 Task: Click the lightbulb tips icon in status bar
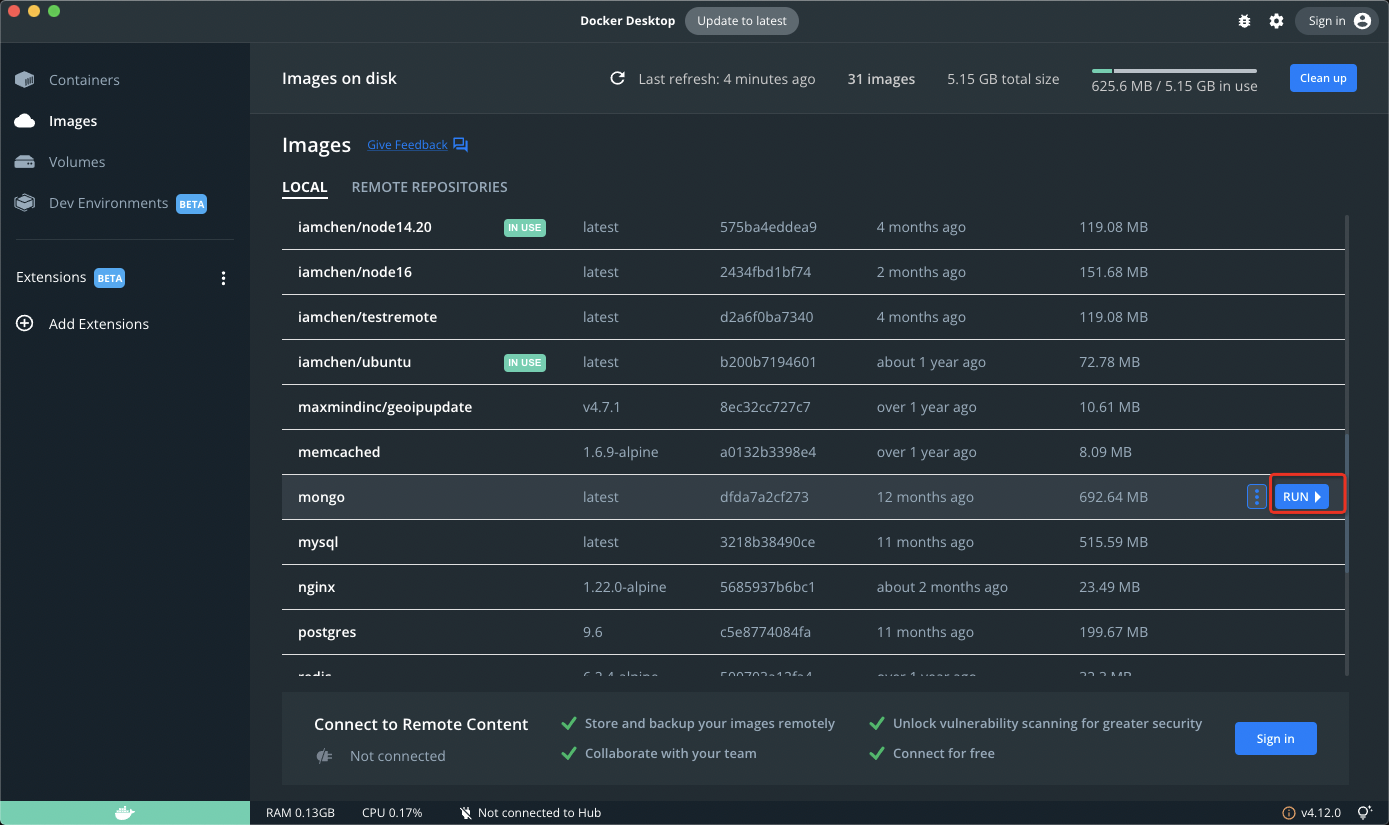pos(1364,813)
